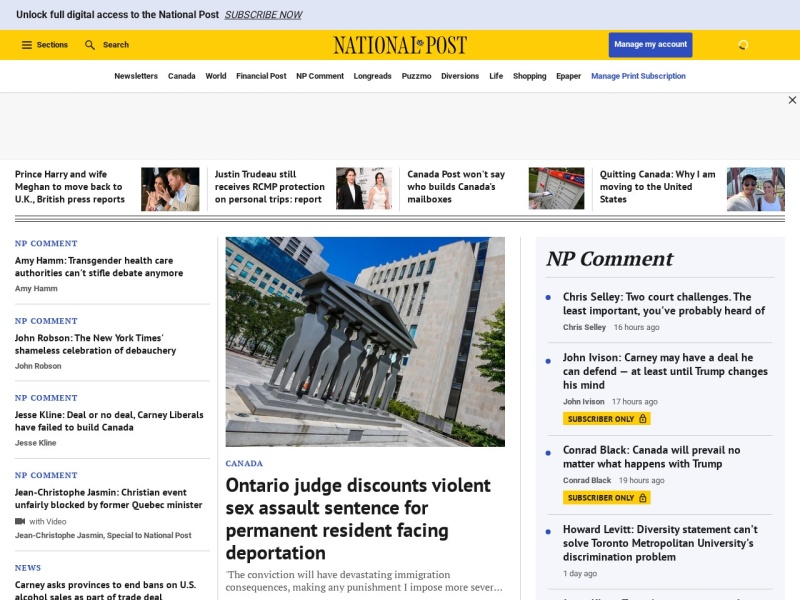Open Justin Trudeau RCMP protection headline
The width and height of the screenshot is (800, 600).
click(269, 187)
